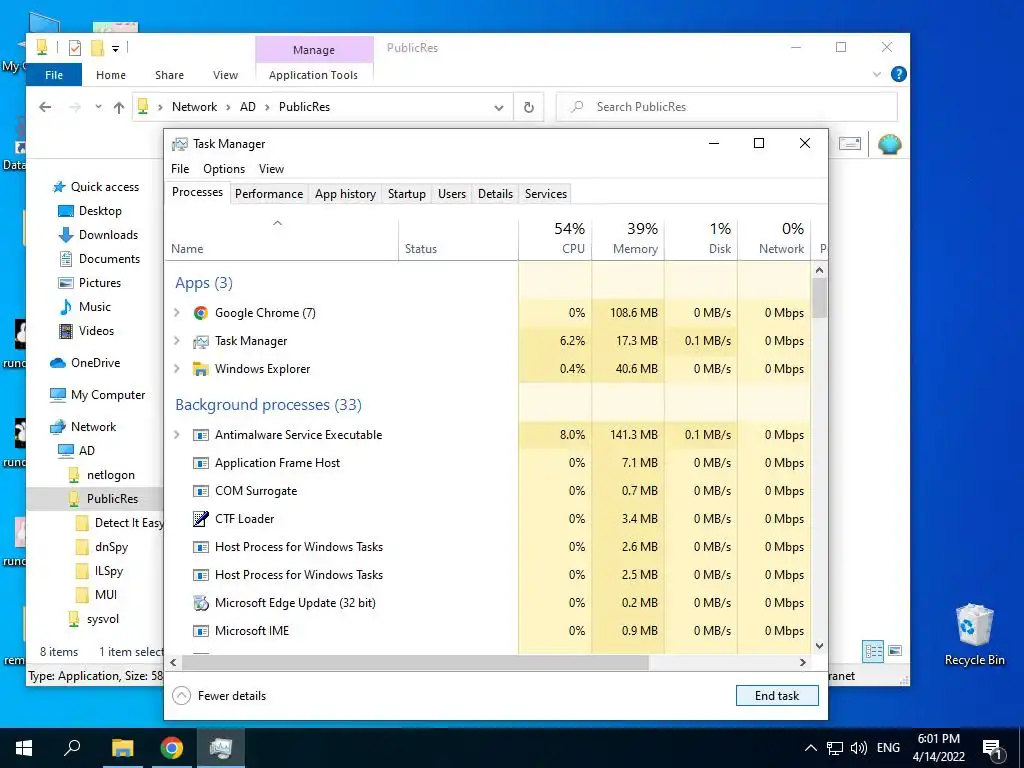This screenshot has width=1024, height=768.
Task: Expand the Task Manager process group
Action: pyautogui.click(x=176, y=341)
